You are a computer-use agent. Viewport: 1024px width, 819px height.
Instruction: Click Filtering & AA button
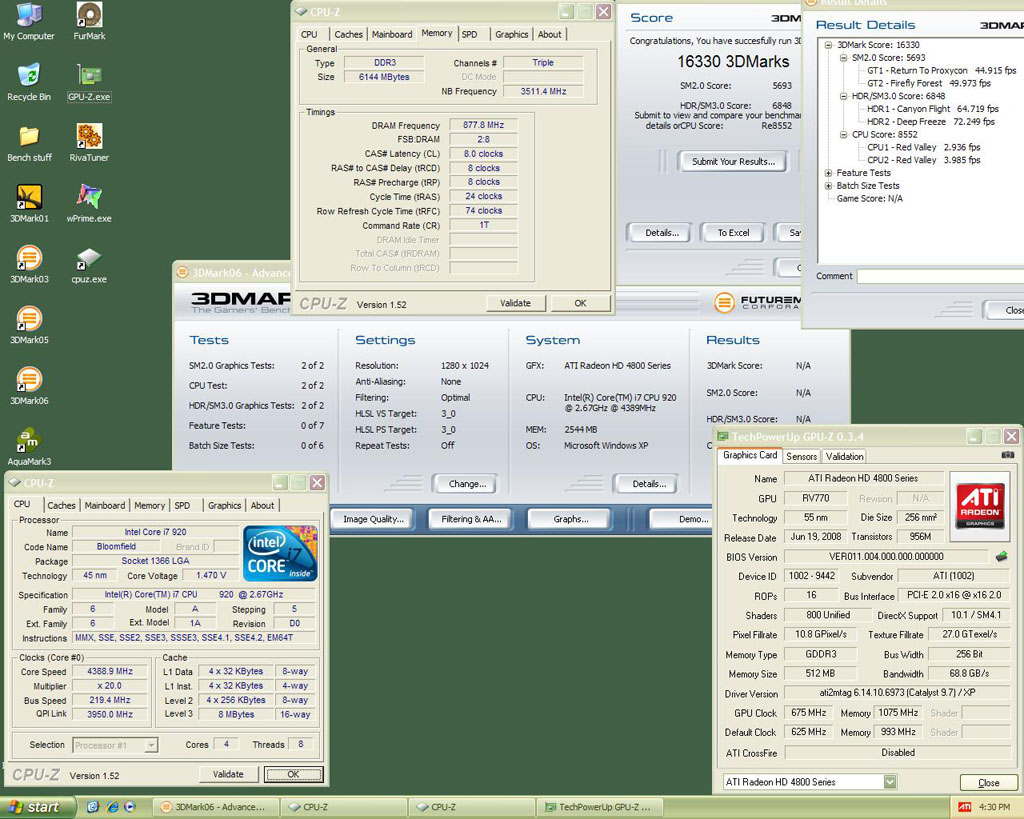point(471,519)
